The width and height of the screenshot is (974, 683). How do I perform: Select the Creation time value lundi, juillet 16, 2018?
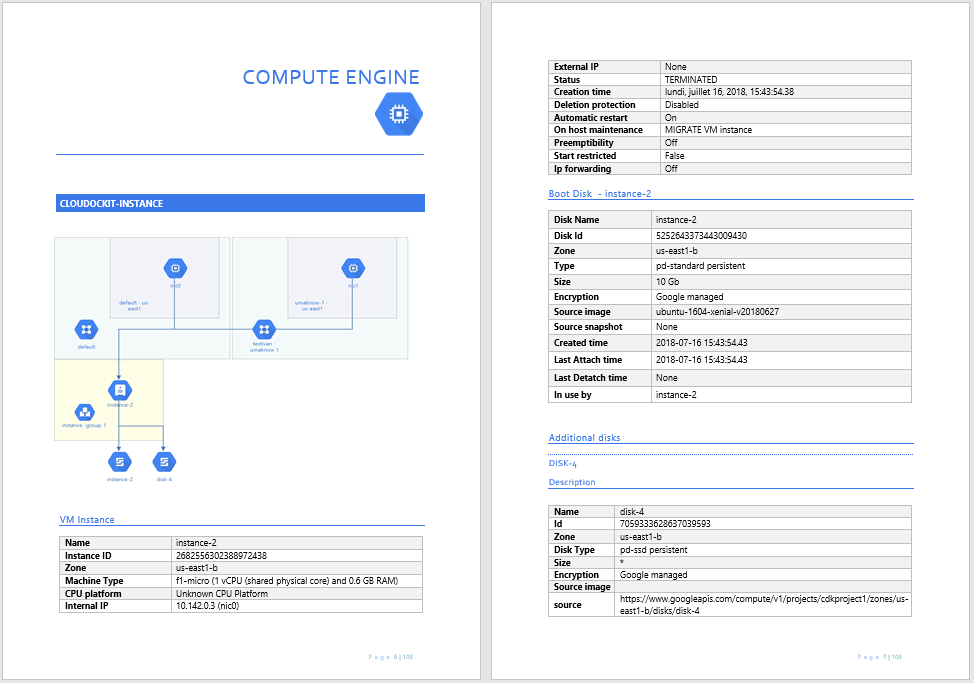coord(729,92)
